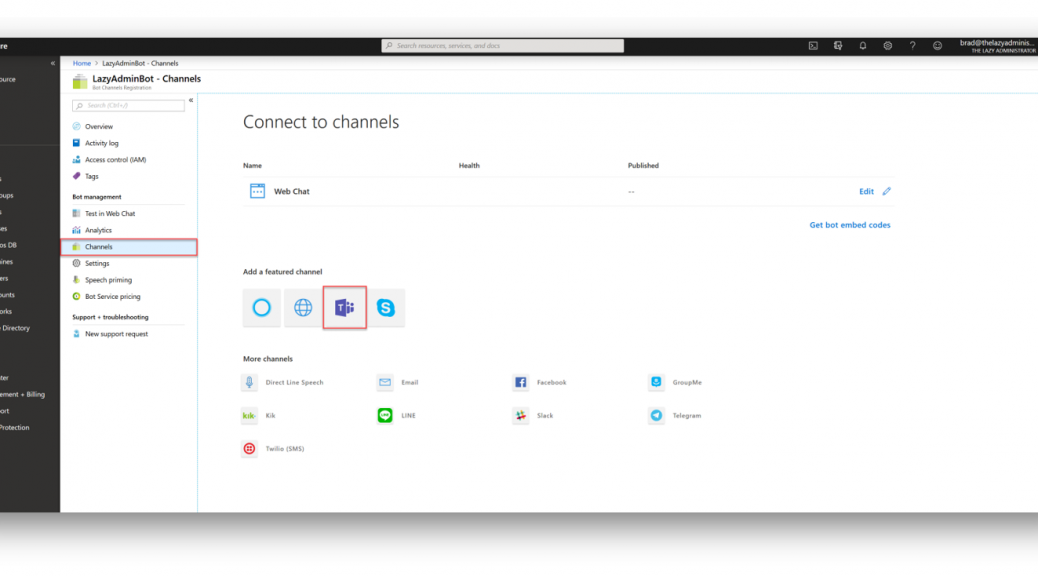Screen dimensions: 1038x576
Task: Click the Name column header
Action: (x=252, y=166)
